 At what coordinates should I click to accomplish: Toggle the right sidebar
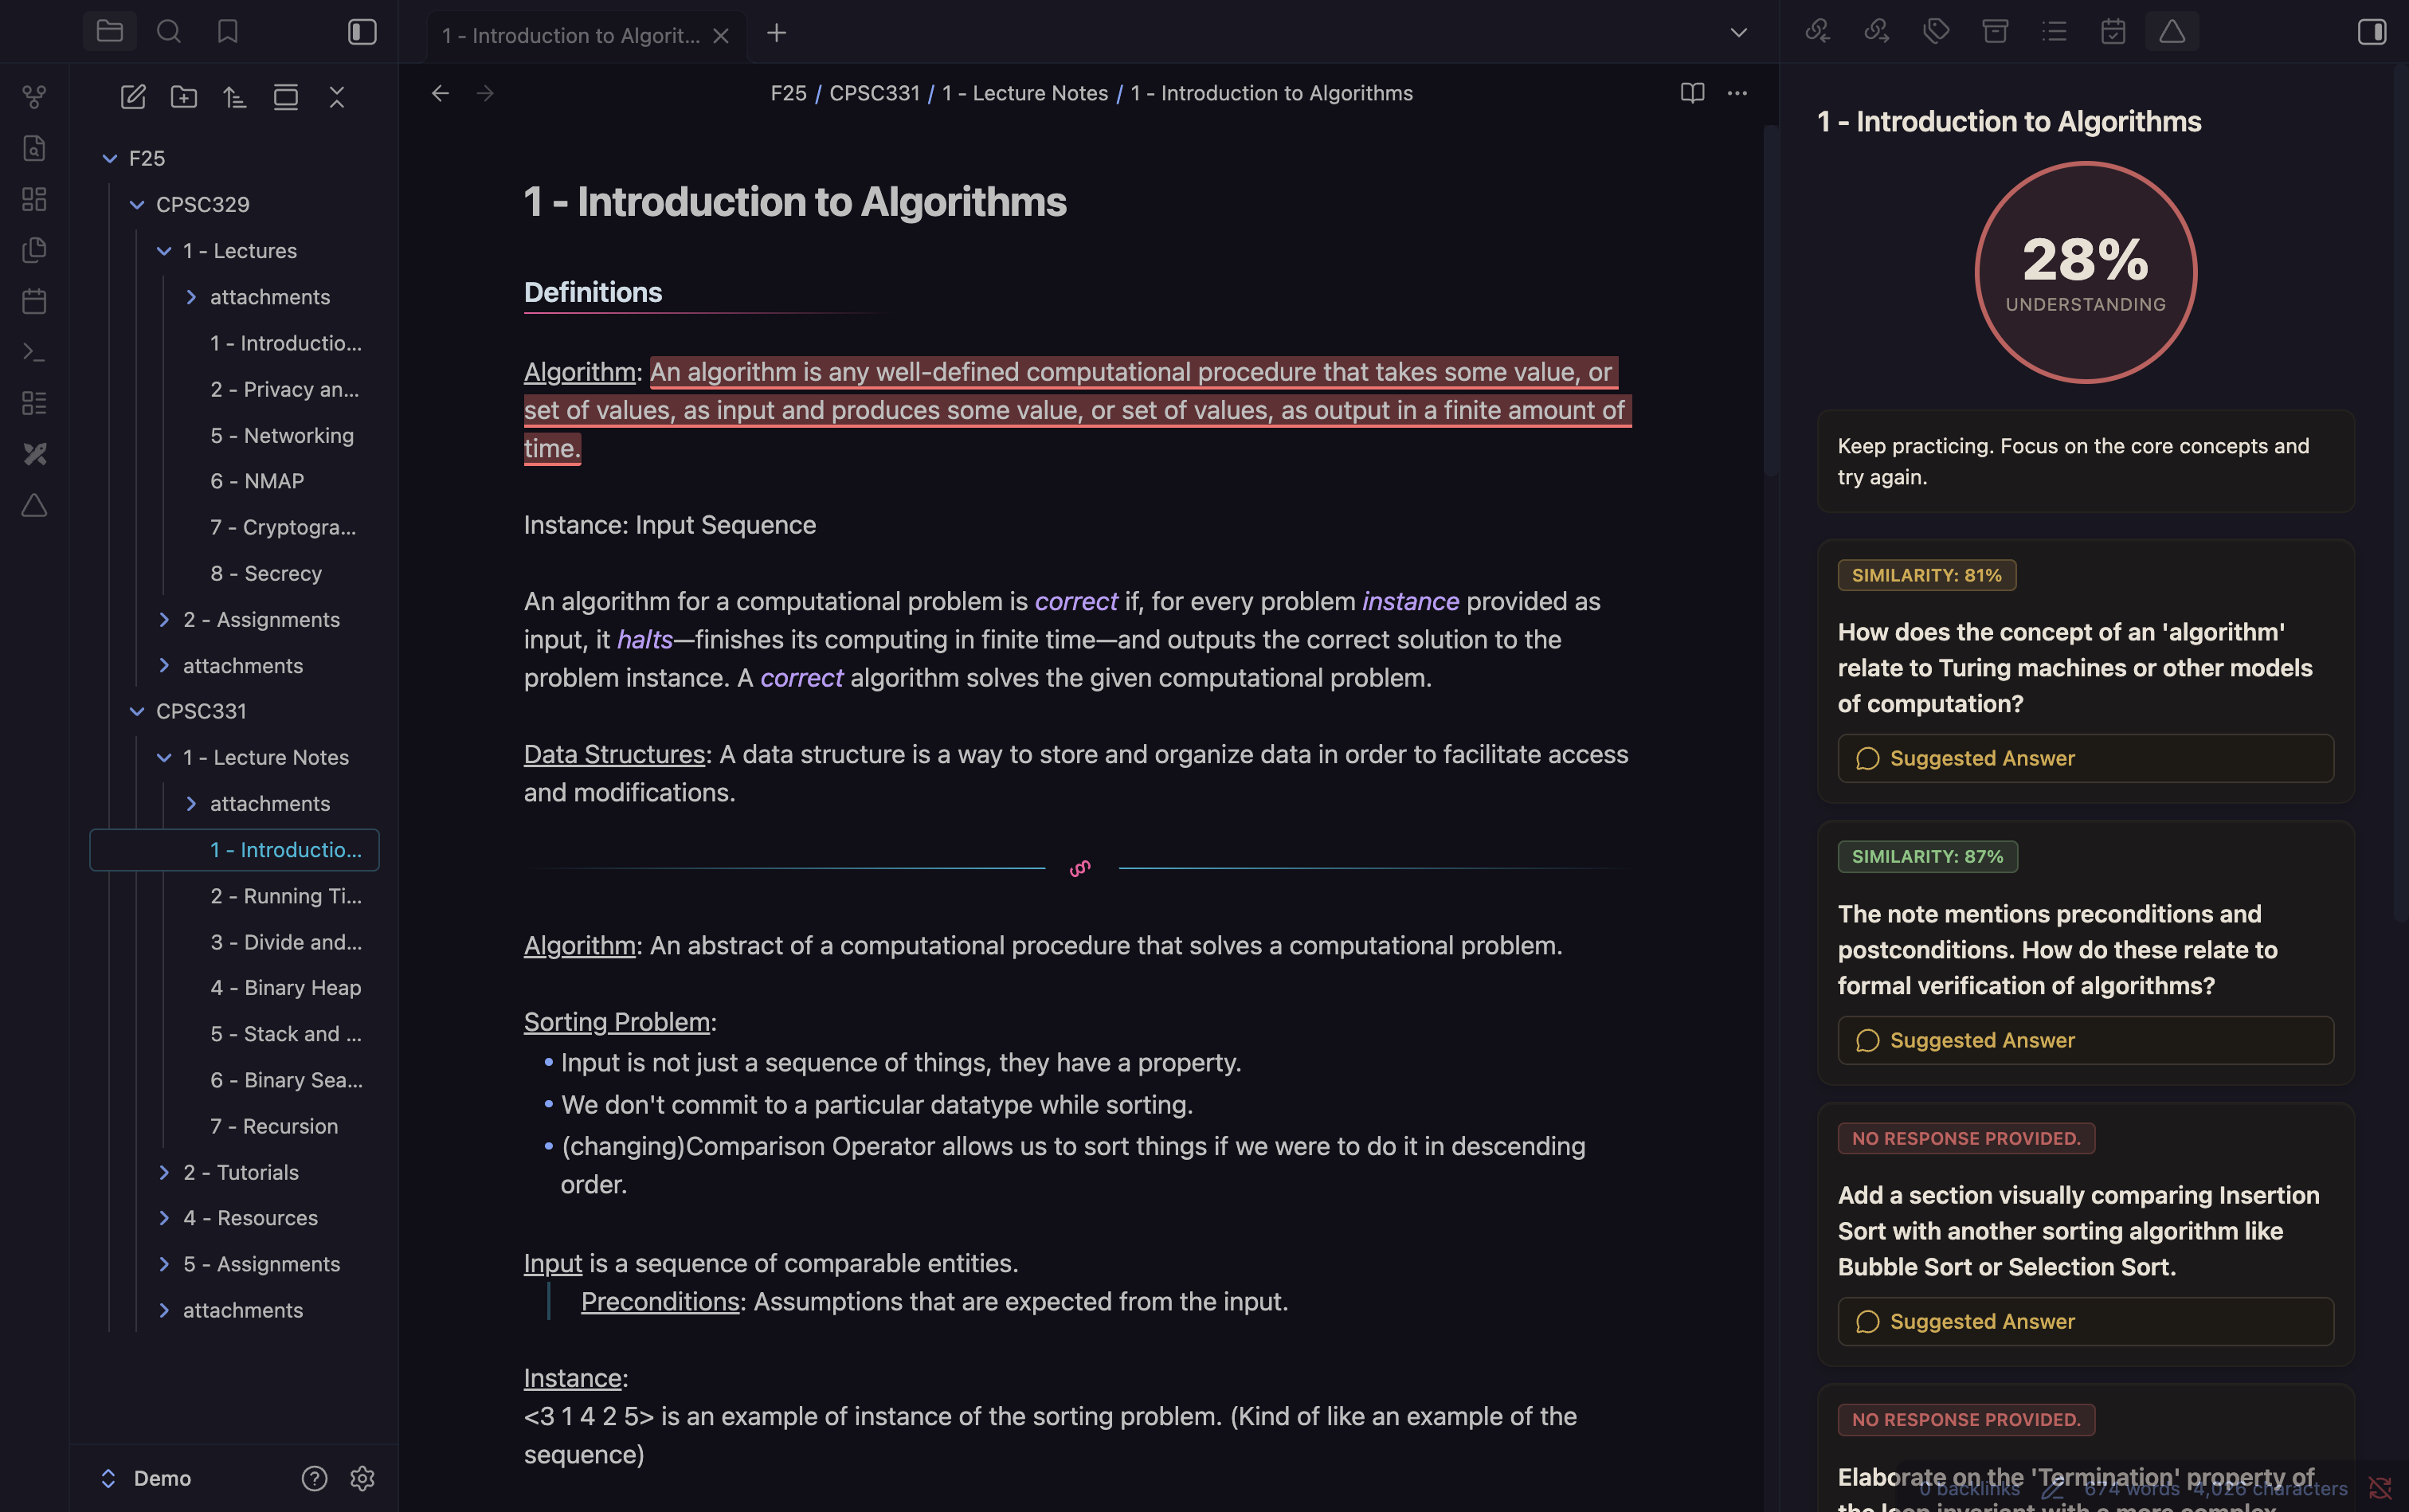click(2371, 32)
